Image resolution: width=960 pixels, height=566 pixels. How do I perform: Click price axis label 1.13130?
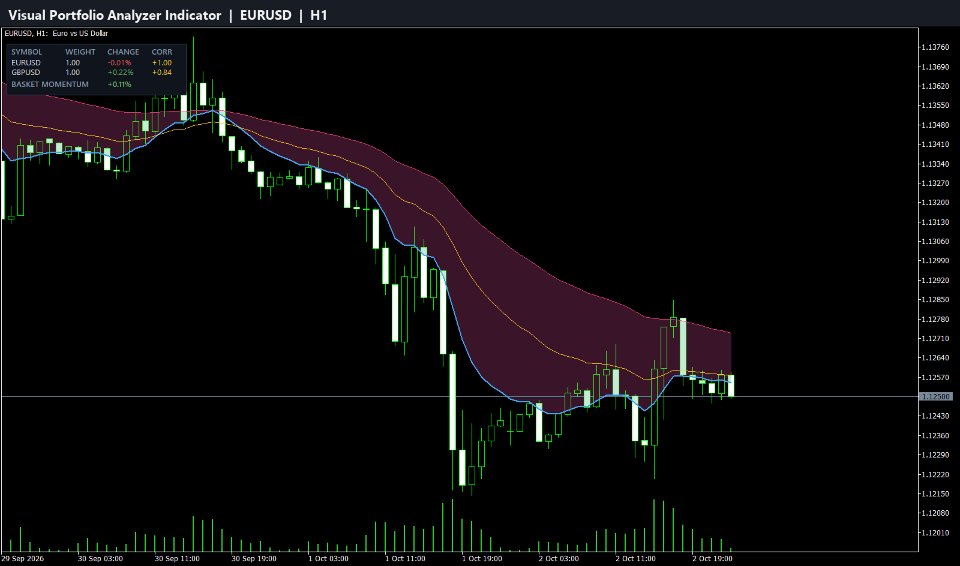coord(937,222)
